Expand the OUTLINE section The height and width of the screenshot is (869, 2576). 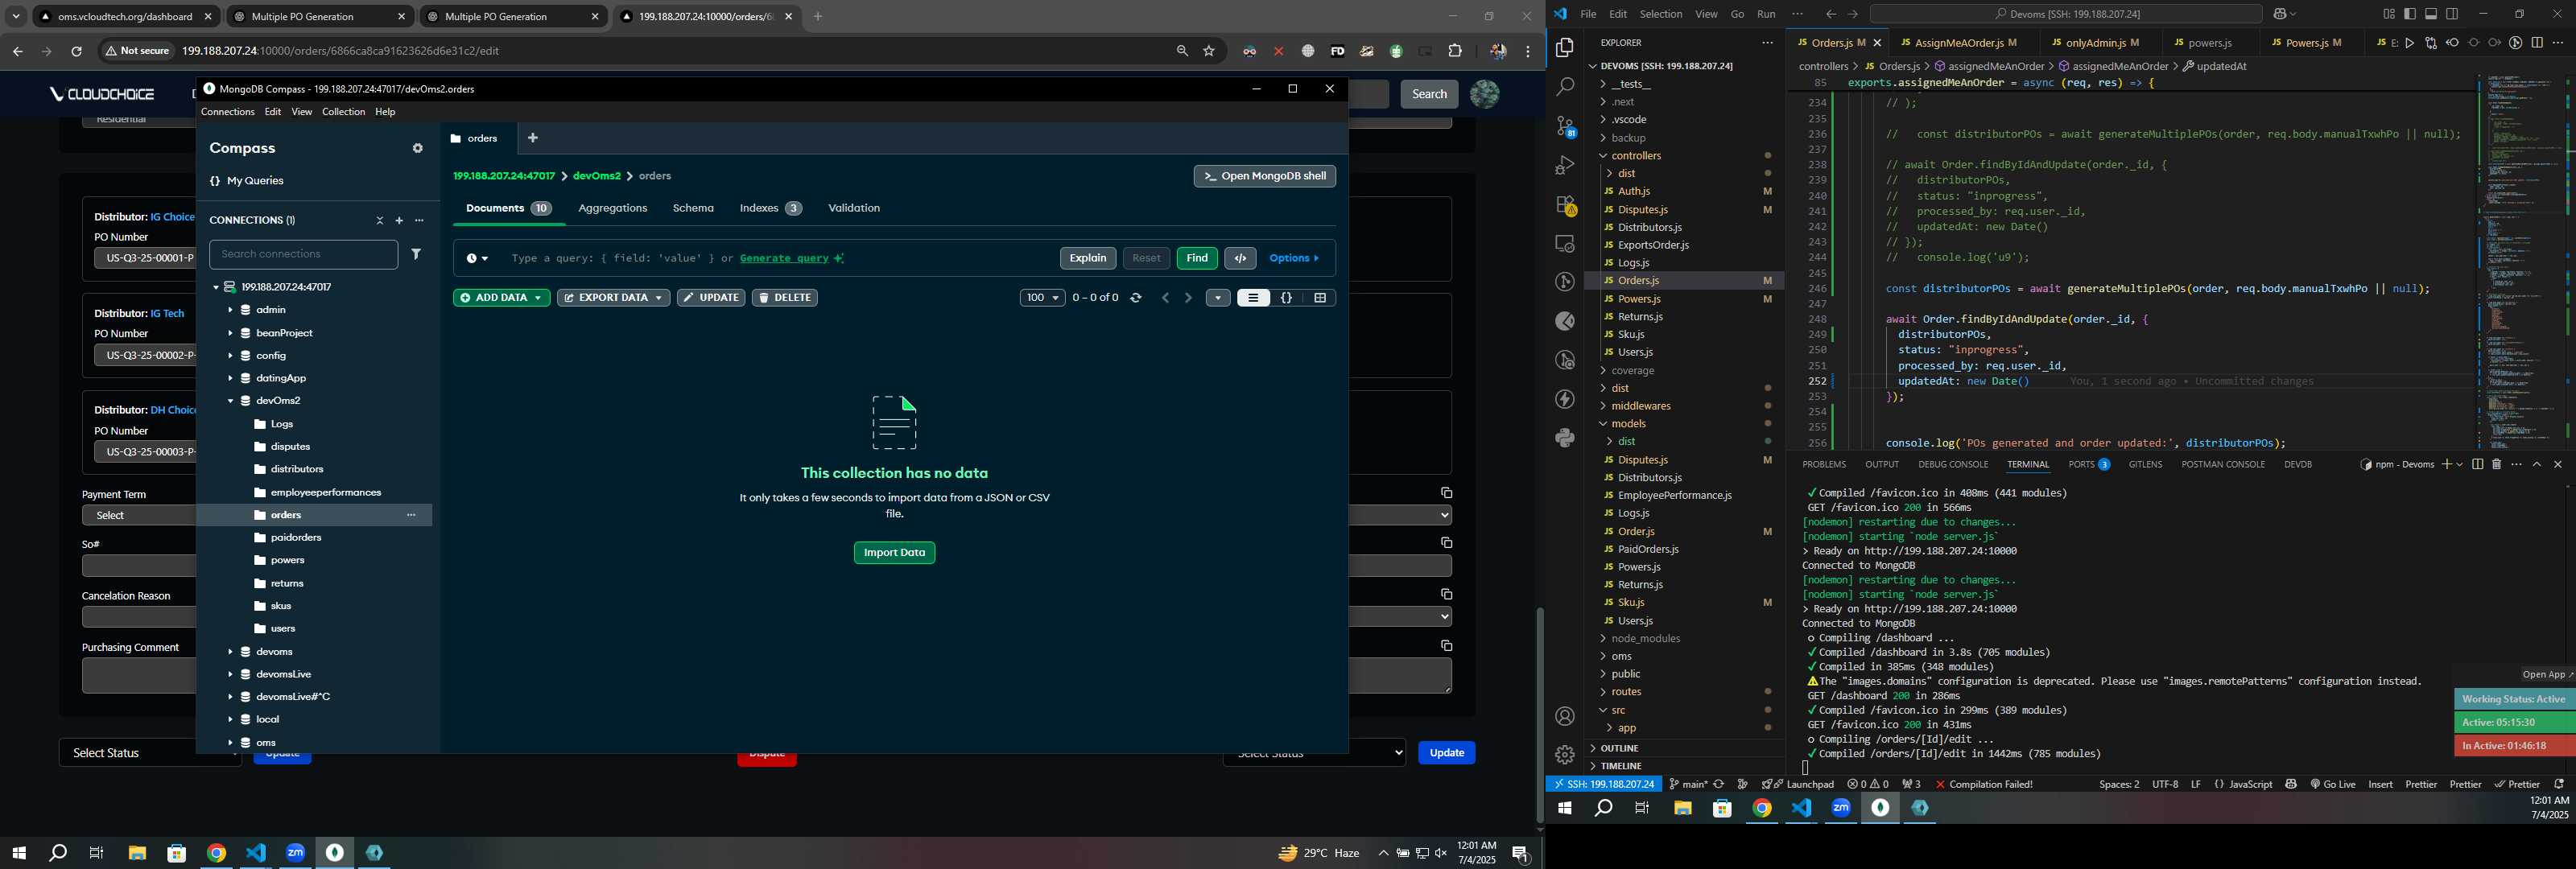pyautogui.click(x=1620, y=748)
